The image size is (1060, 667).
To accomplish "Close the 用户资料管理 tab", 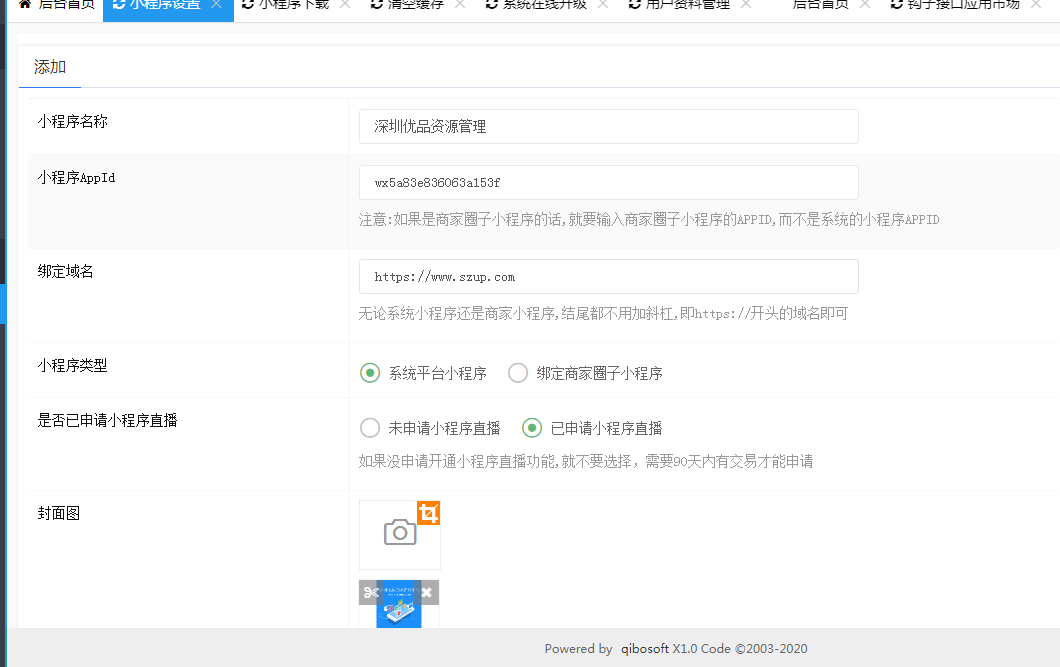I will click(x=746, y=4).
